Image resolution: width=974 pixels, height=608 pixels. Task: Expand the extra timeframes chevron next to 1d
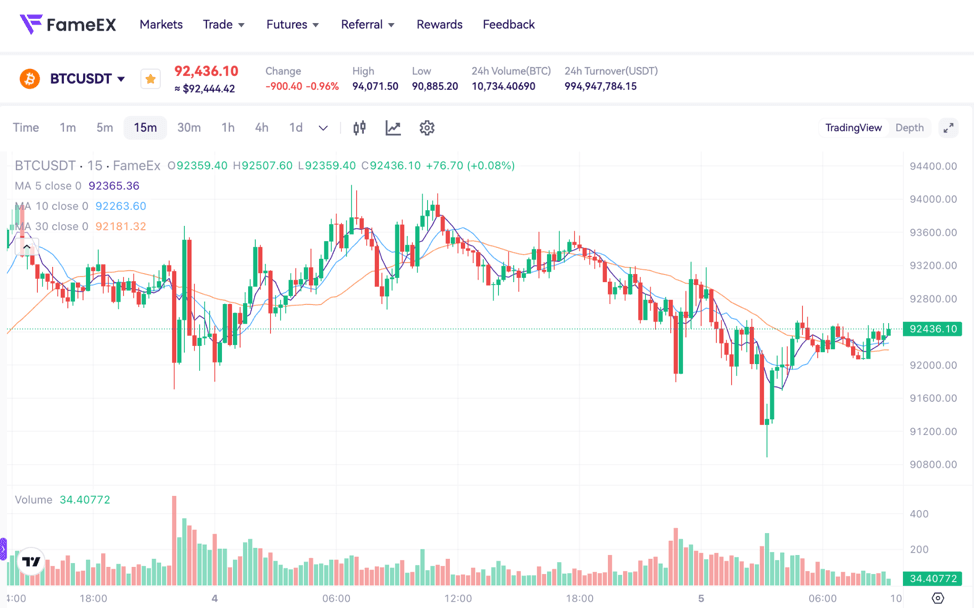click(x=322, y=128)
